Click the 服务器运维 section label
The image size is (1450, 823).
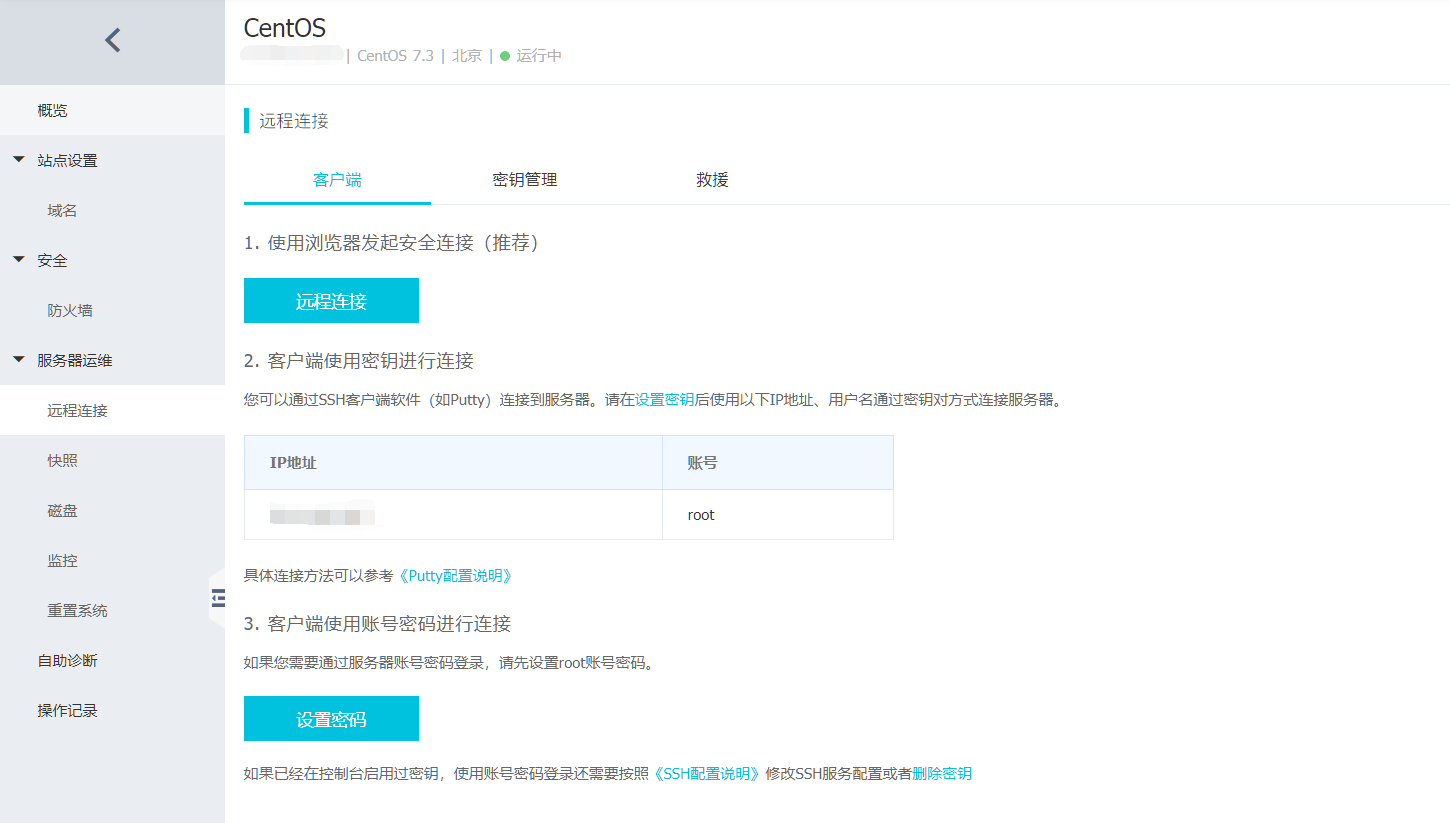(75, 360)
